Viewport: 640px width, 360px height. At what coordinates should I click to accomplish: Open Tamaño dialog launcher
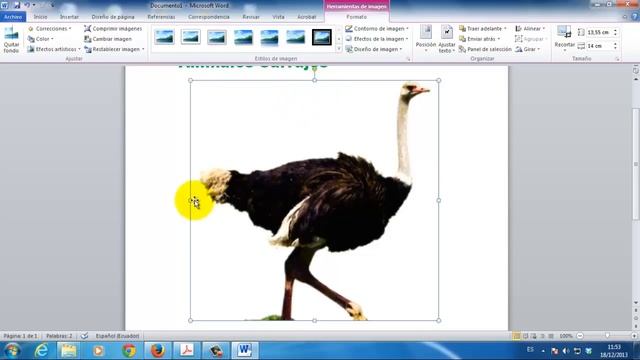point(617,59)
